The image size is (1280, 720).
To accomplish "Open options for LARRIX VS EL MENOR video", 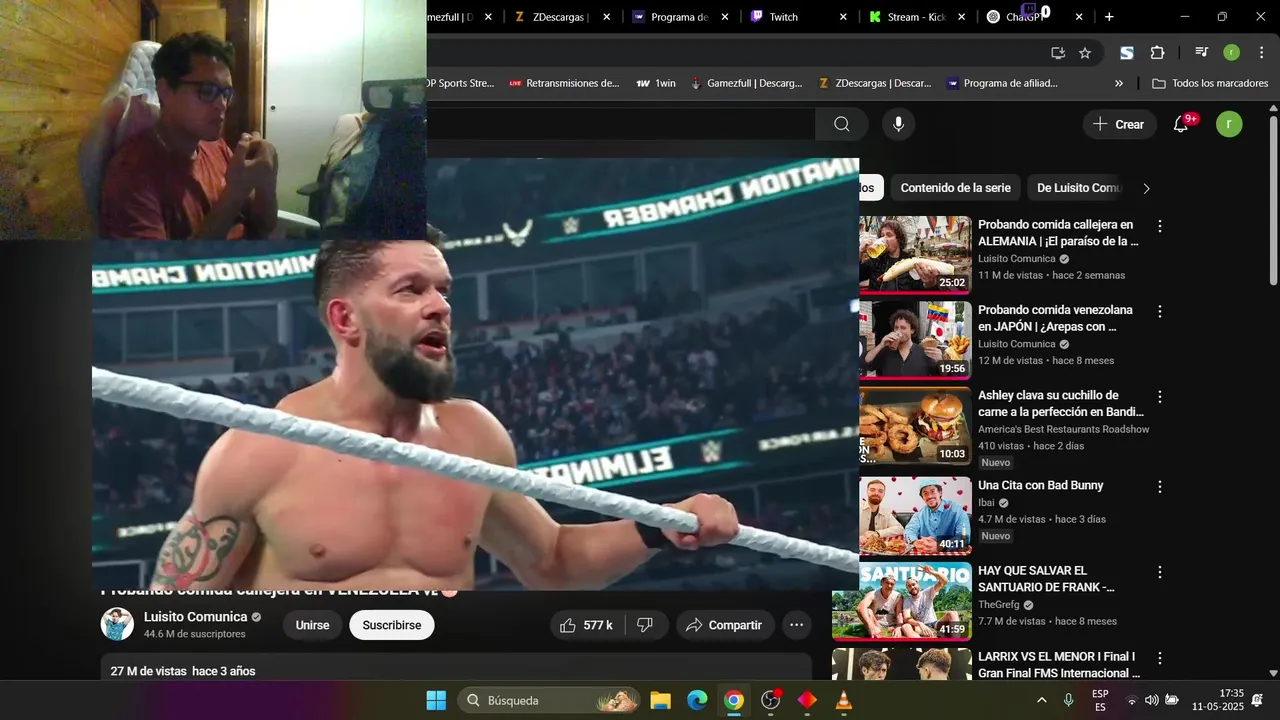I will tap(1160, 658).
